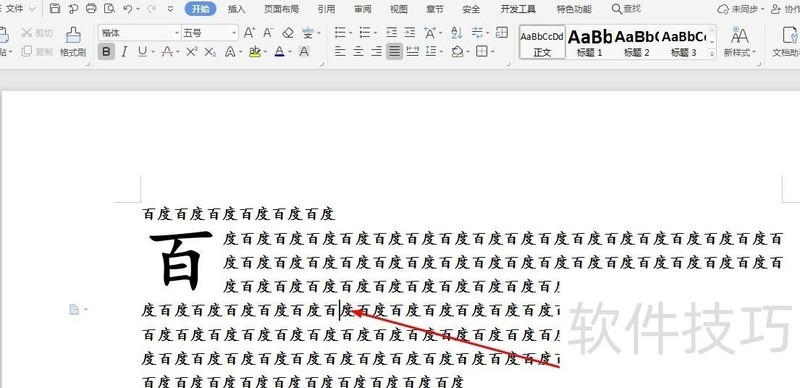The width and height of the screenshot is (800, 388).
Task: Open the 页面布局 ribbon tab
Action: coord(281,9)
